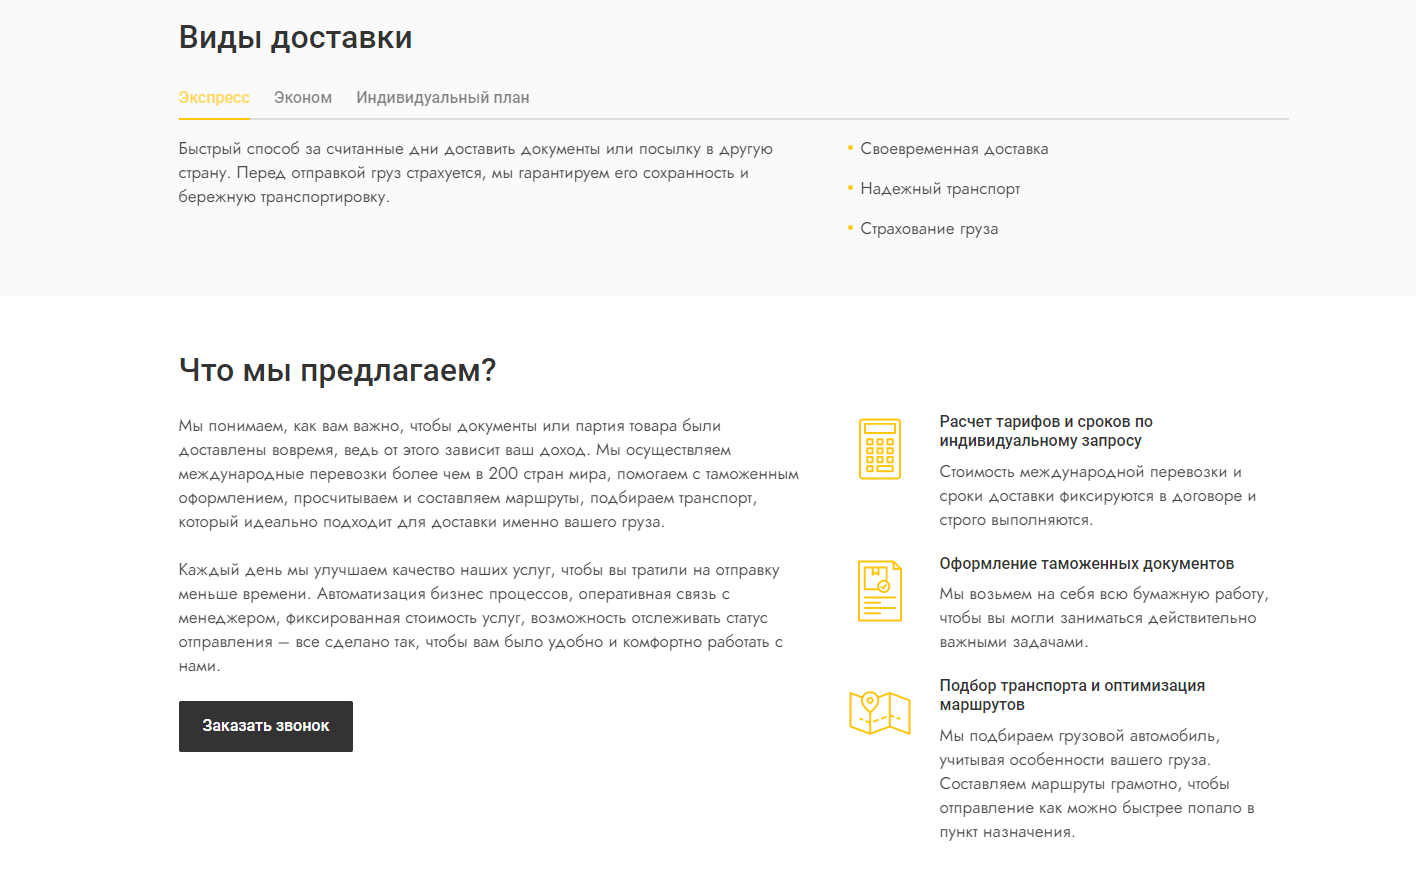Click the text Мы возьмем на себя
The image size is (1416, 877).
pyautogui.click(x=1104, y=618)
